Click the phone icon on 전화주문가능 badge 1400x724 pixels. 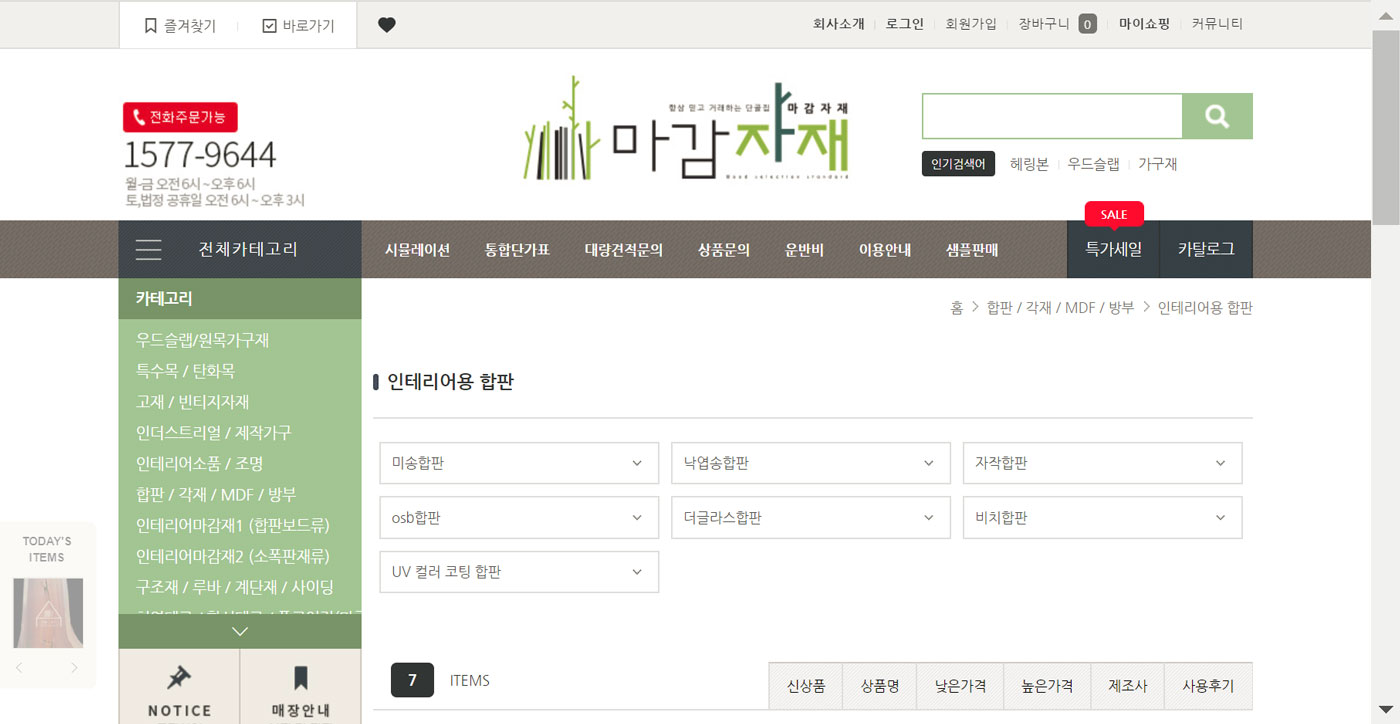(x=139, y=117)
